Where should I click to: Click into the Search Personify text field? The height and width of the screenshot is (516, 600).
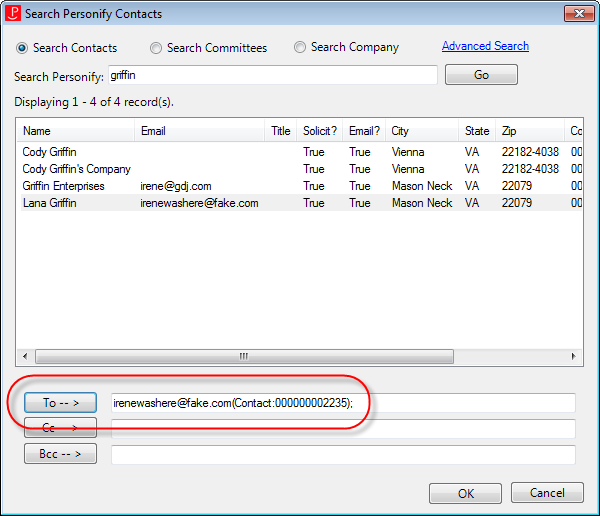273,75
